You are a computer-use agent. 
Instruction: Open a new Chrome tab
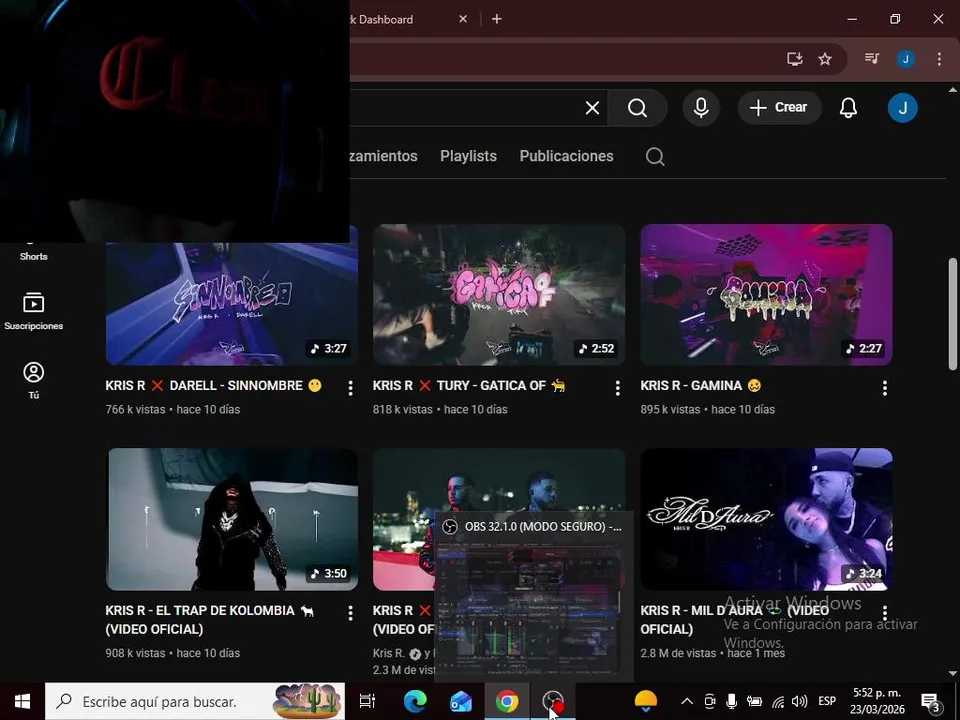point(497,19)
